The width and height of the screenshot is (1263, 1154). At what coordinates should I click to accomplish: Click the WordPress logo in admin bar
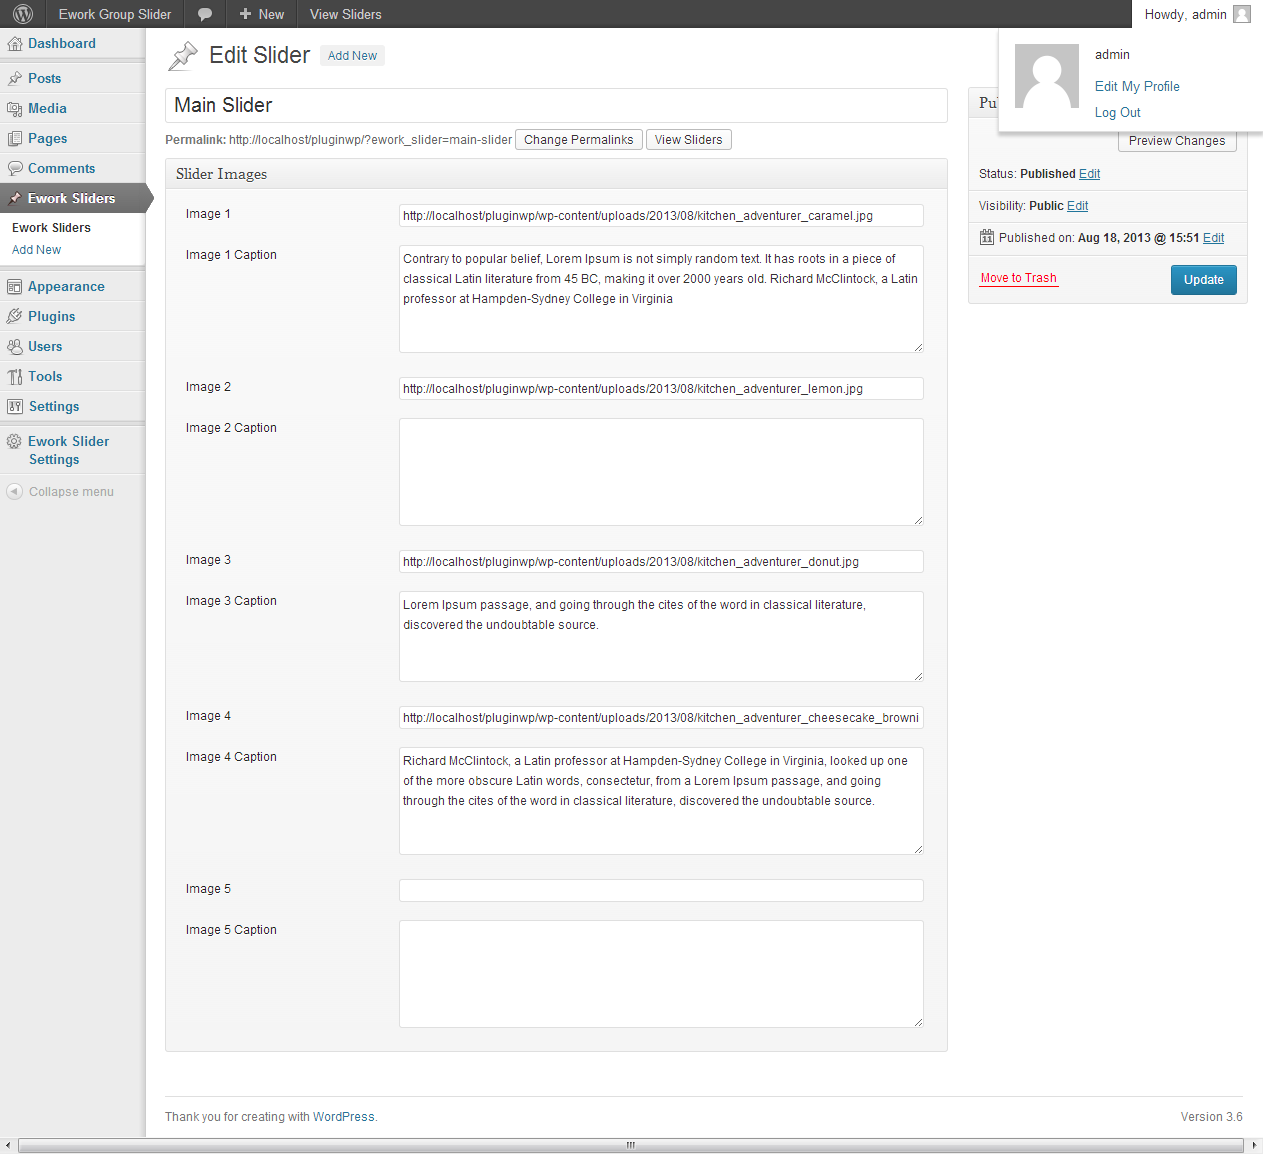click(23, 14)
